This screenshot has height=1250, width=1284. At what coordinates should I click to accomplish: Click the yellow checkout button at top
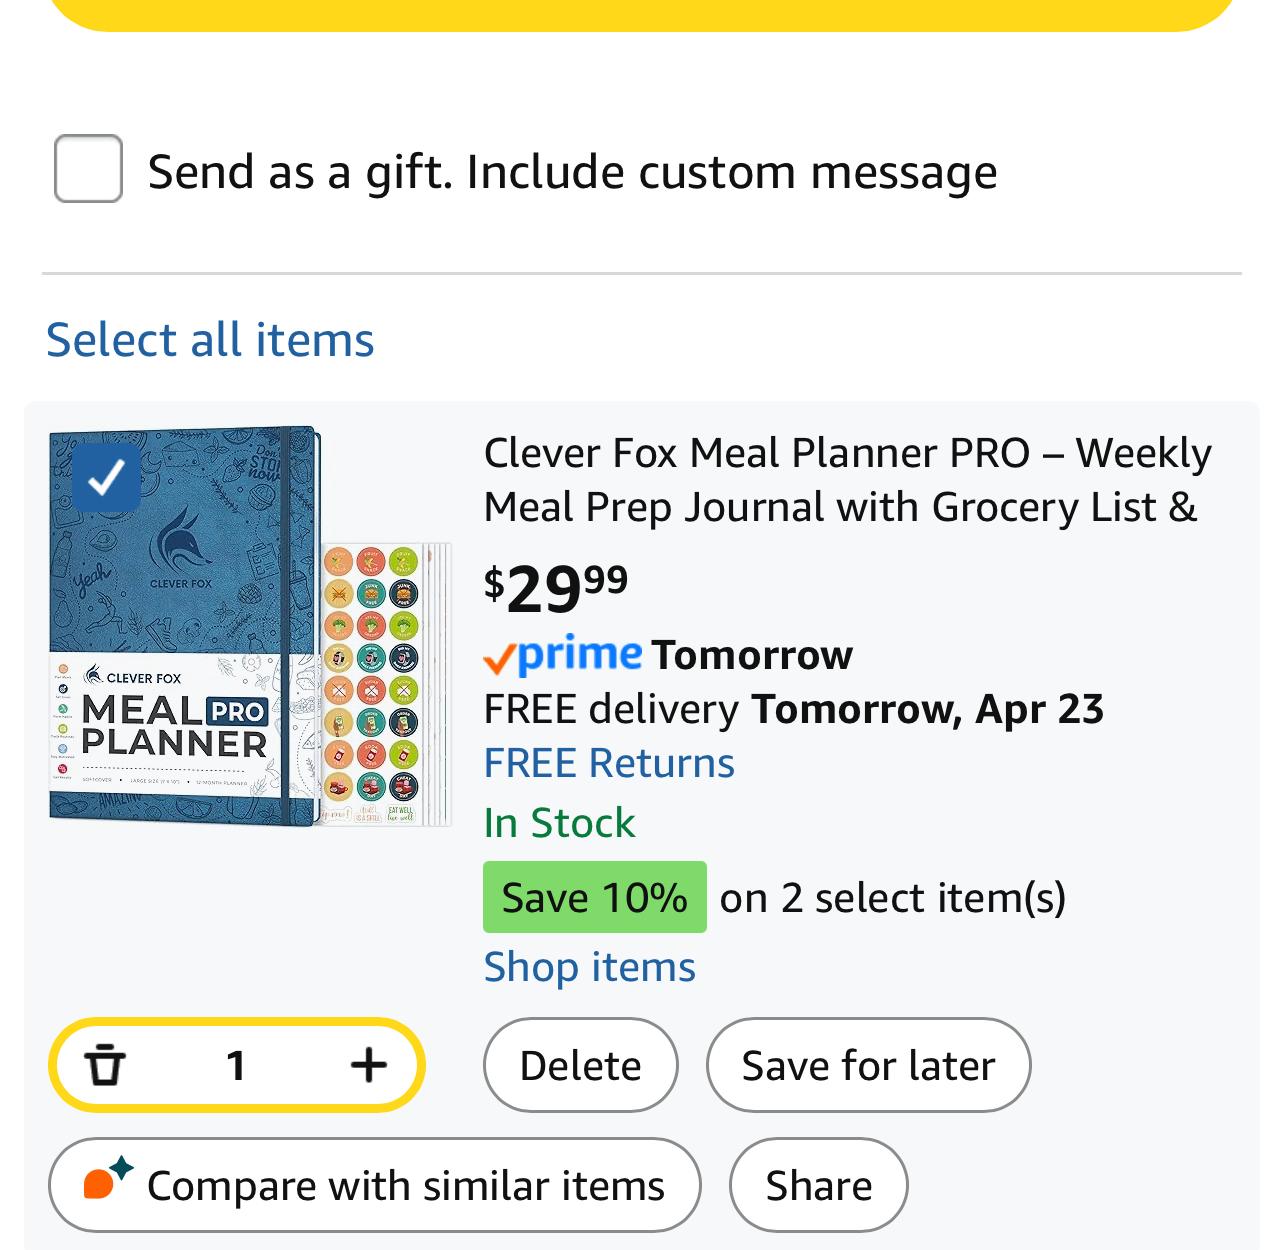coord(640,12)
